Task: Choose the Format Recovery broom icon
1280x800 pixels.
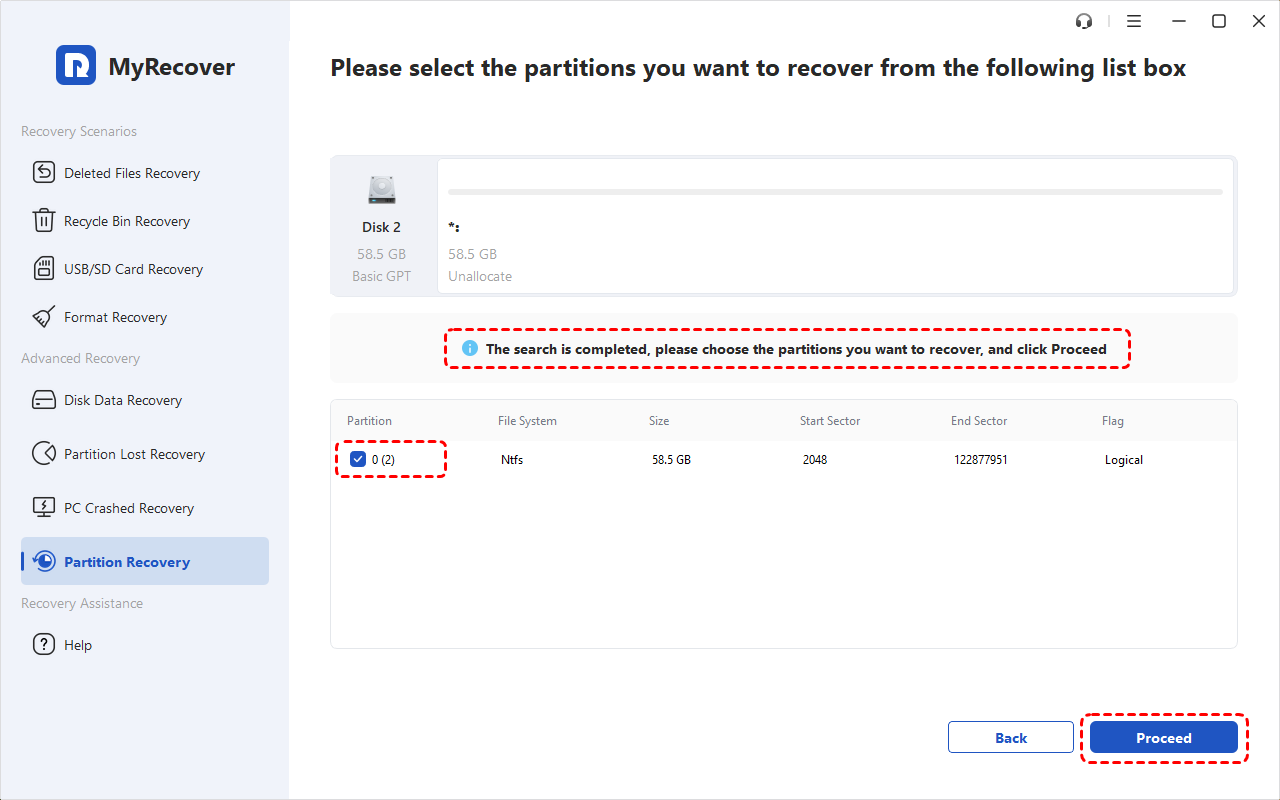Action: [44, 317]
